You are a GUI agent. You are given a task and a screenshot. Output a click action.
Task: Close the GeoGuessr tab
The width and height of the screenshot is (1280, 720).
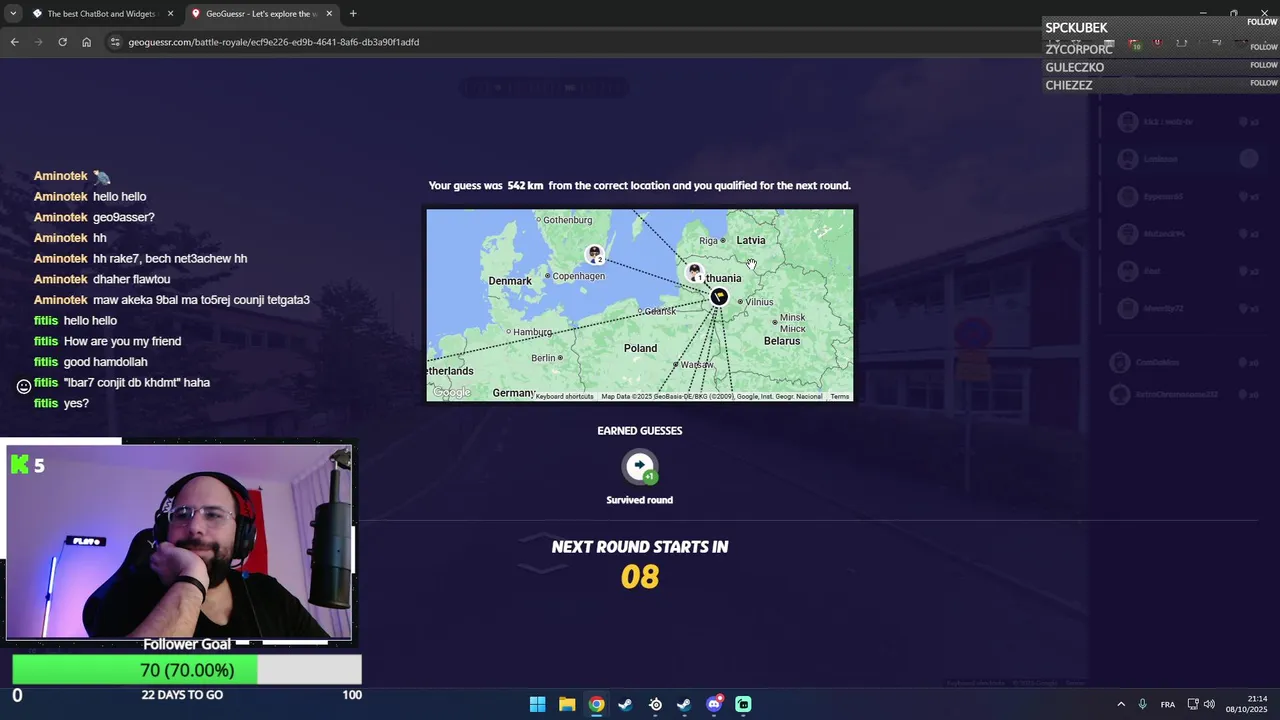coord(329,14)
